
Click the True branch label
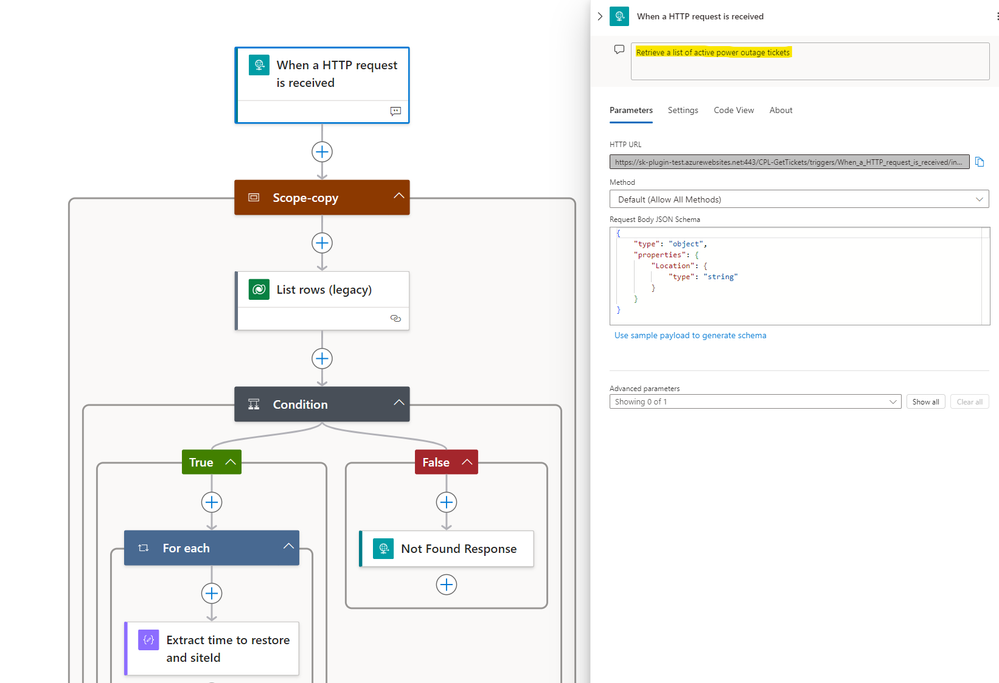(x=201, y=462)
